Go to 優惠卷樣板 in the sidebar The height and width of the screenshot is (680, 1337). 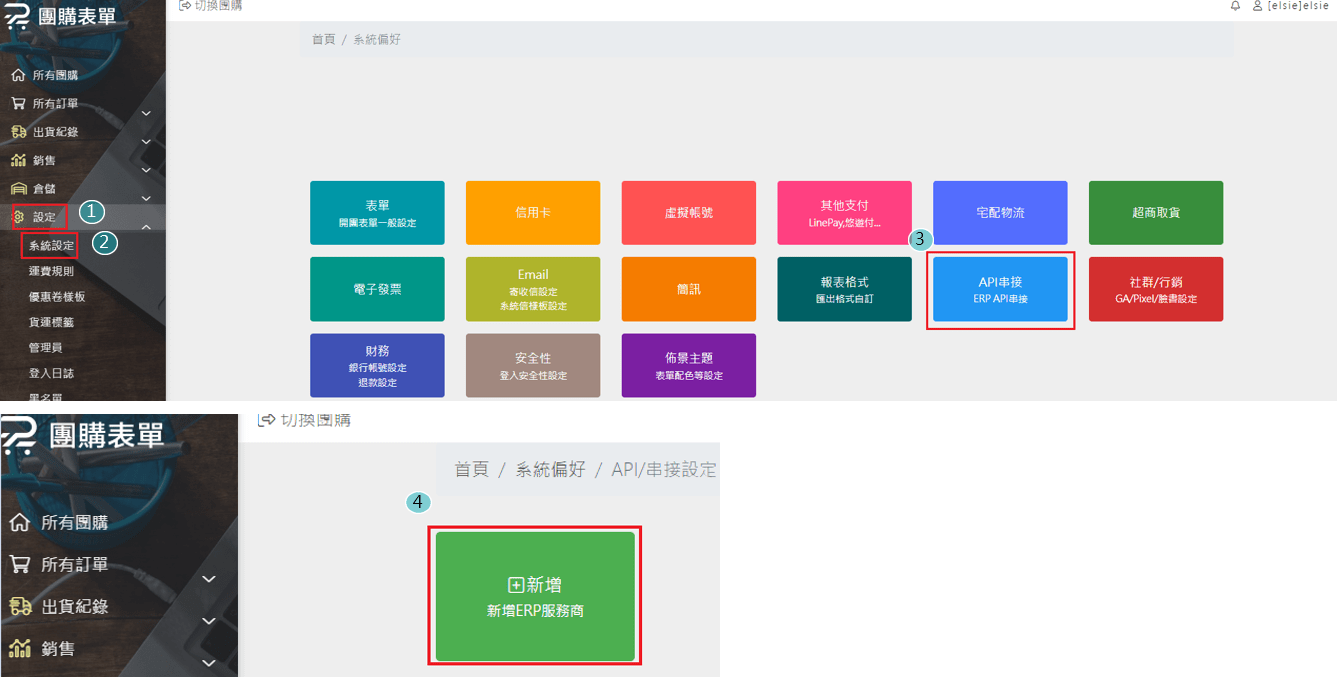tap(57, 297)
